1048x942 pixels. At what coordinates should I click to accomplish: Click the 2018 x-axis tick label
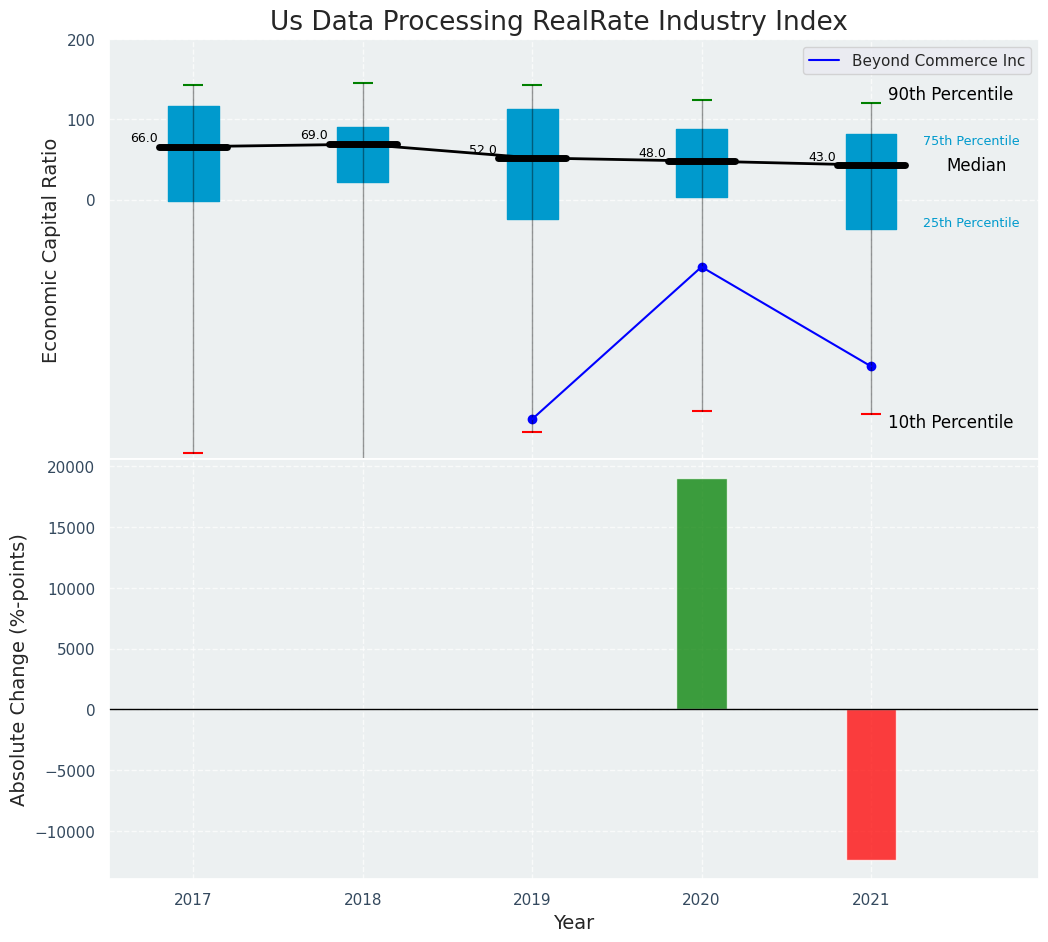click(363, 900)
